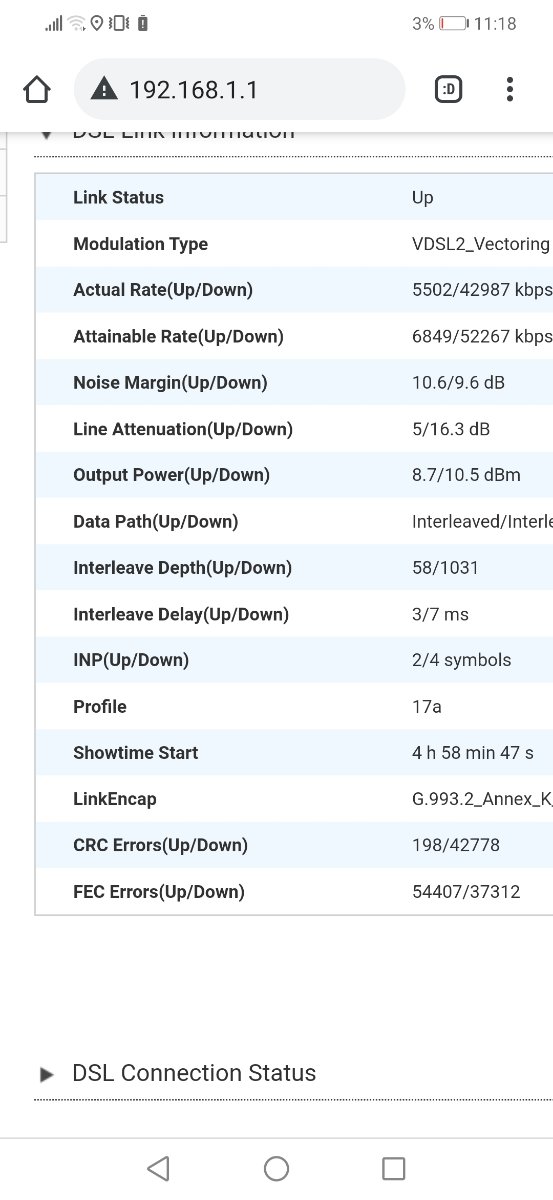Tap the Actual Rate(Up/Down) label
The width and height of the screenshot is (553, 1200).
tap(163, 290)
